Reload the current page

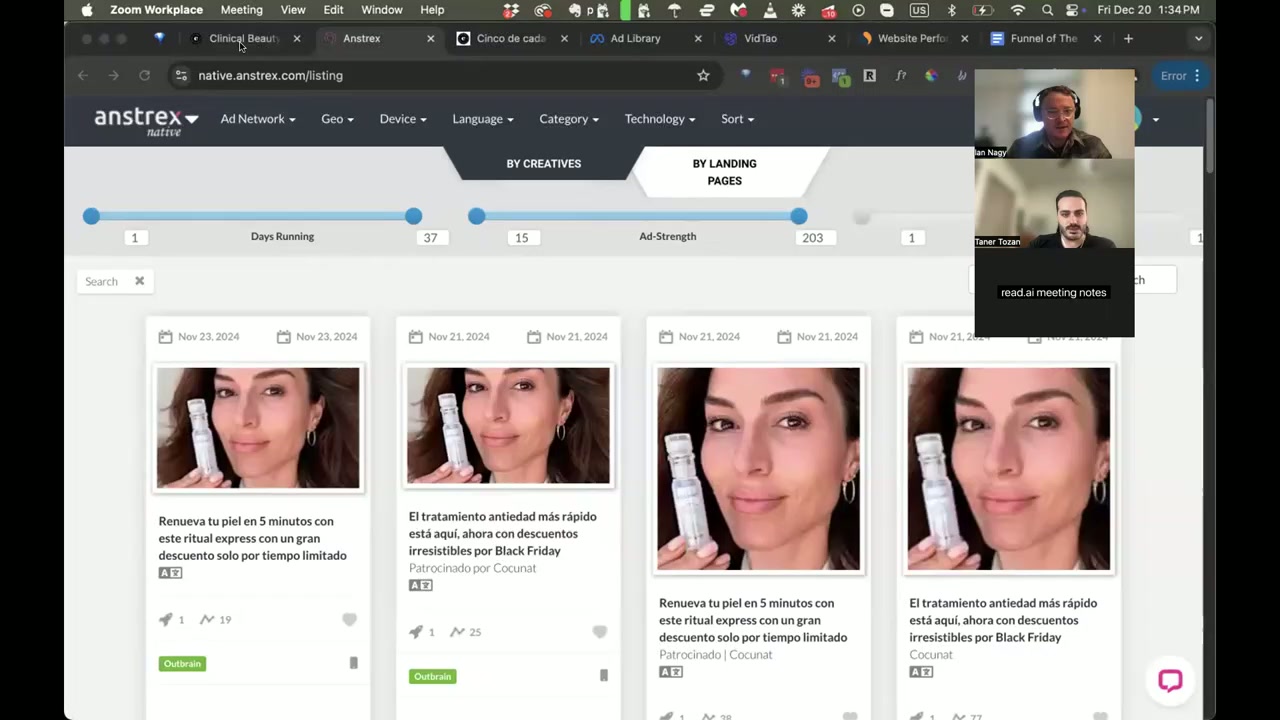[x=144, y=75]
